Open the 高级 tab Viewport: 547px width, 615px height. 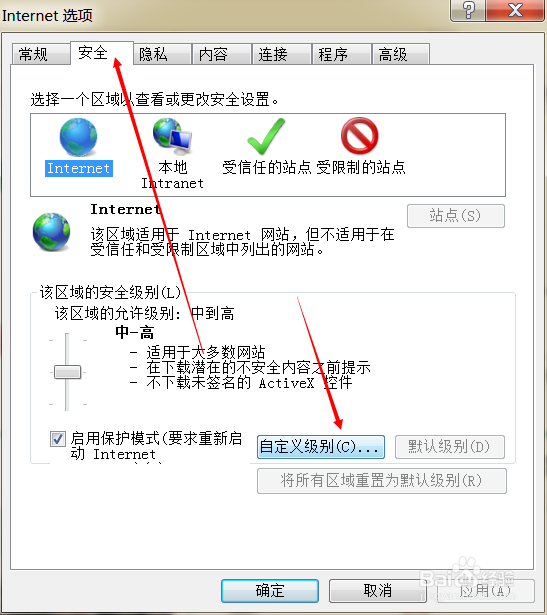coord(401,54)
